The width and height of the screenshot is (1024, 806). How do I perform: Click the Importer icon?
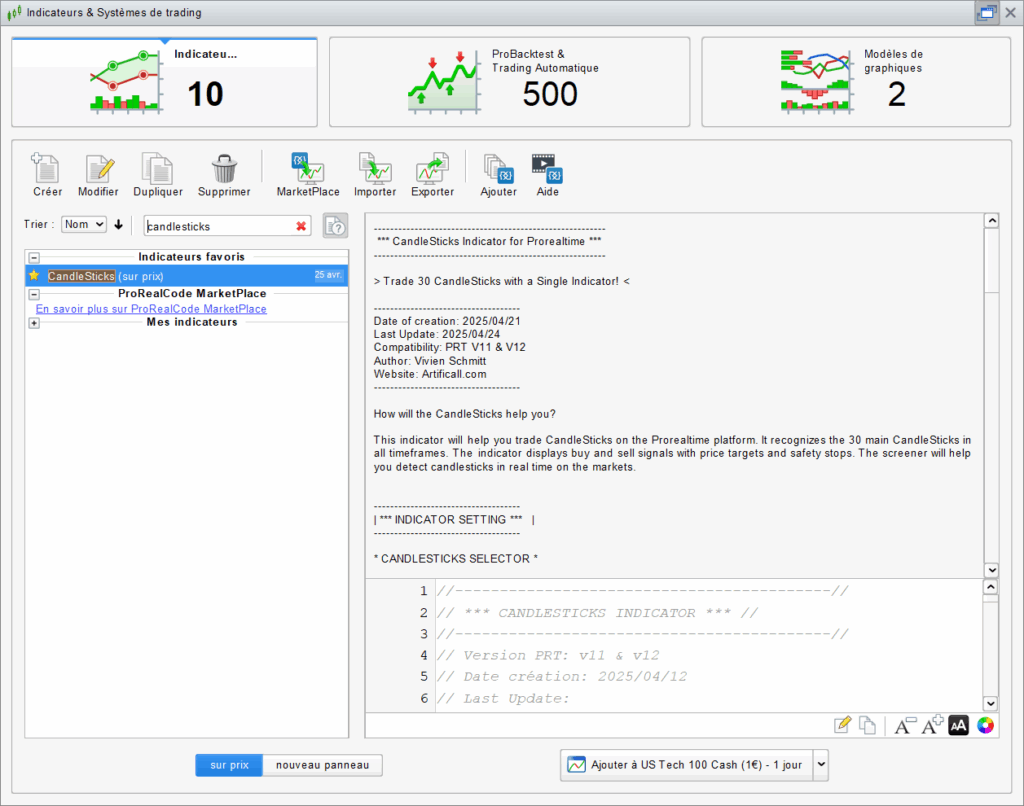click(375, 168)
